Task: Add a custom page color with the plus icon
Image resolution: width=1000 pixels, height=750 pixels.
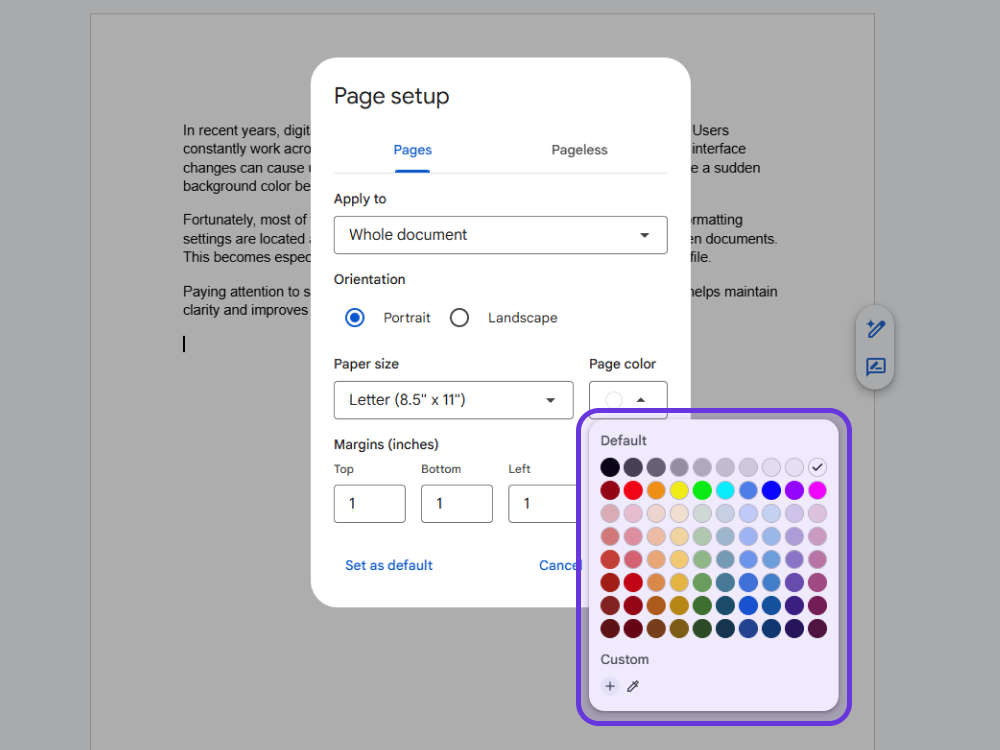Action: pos(610,686)
